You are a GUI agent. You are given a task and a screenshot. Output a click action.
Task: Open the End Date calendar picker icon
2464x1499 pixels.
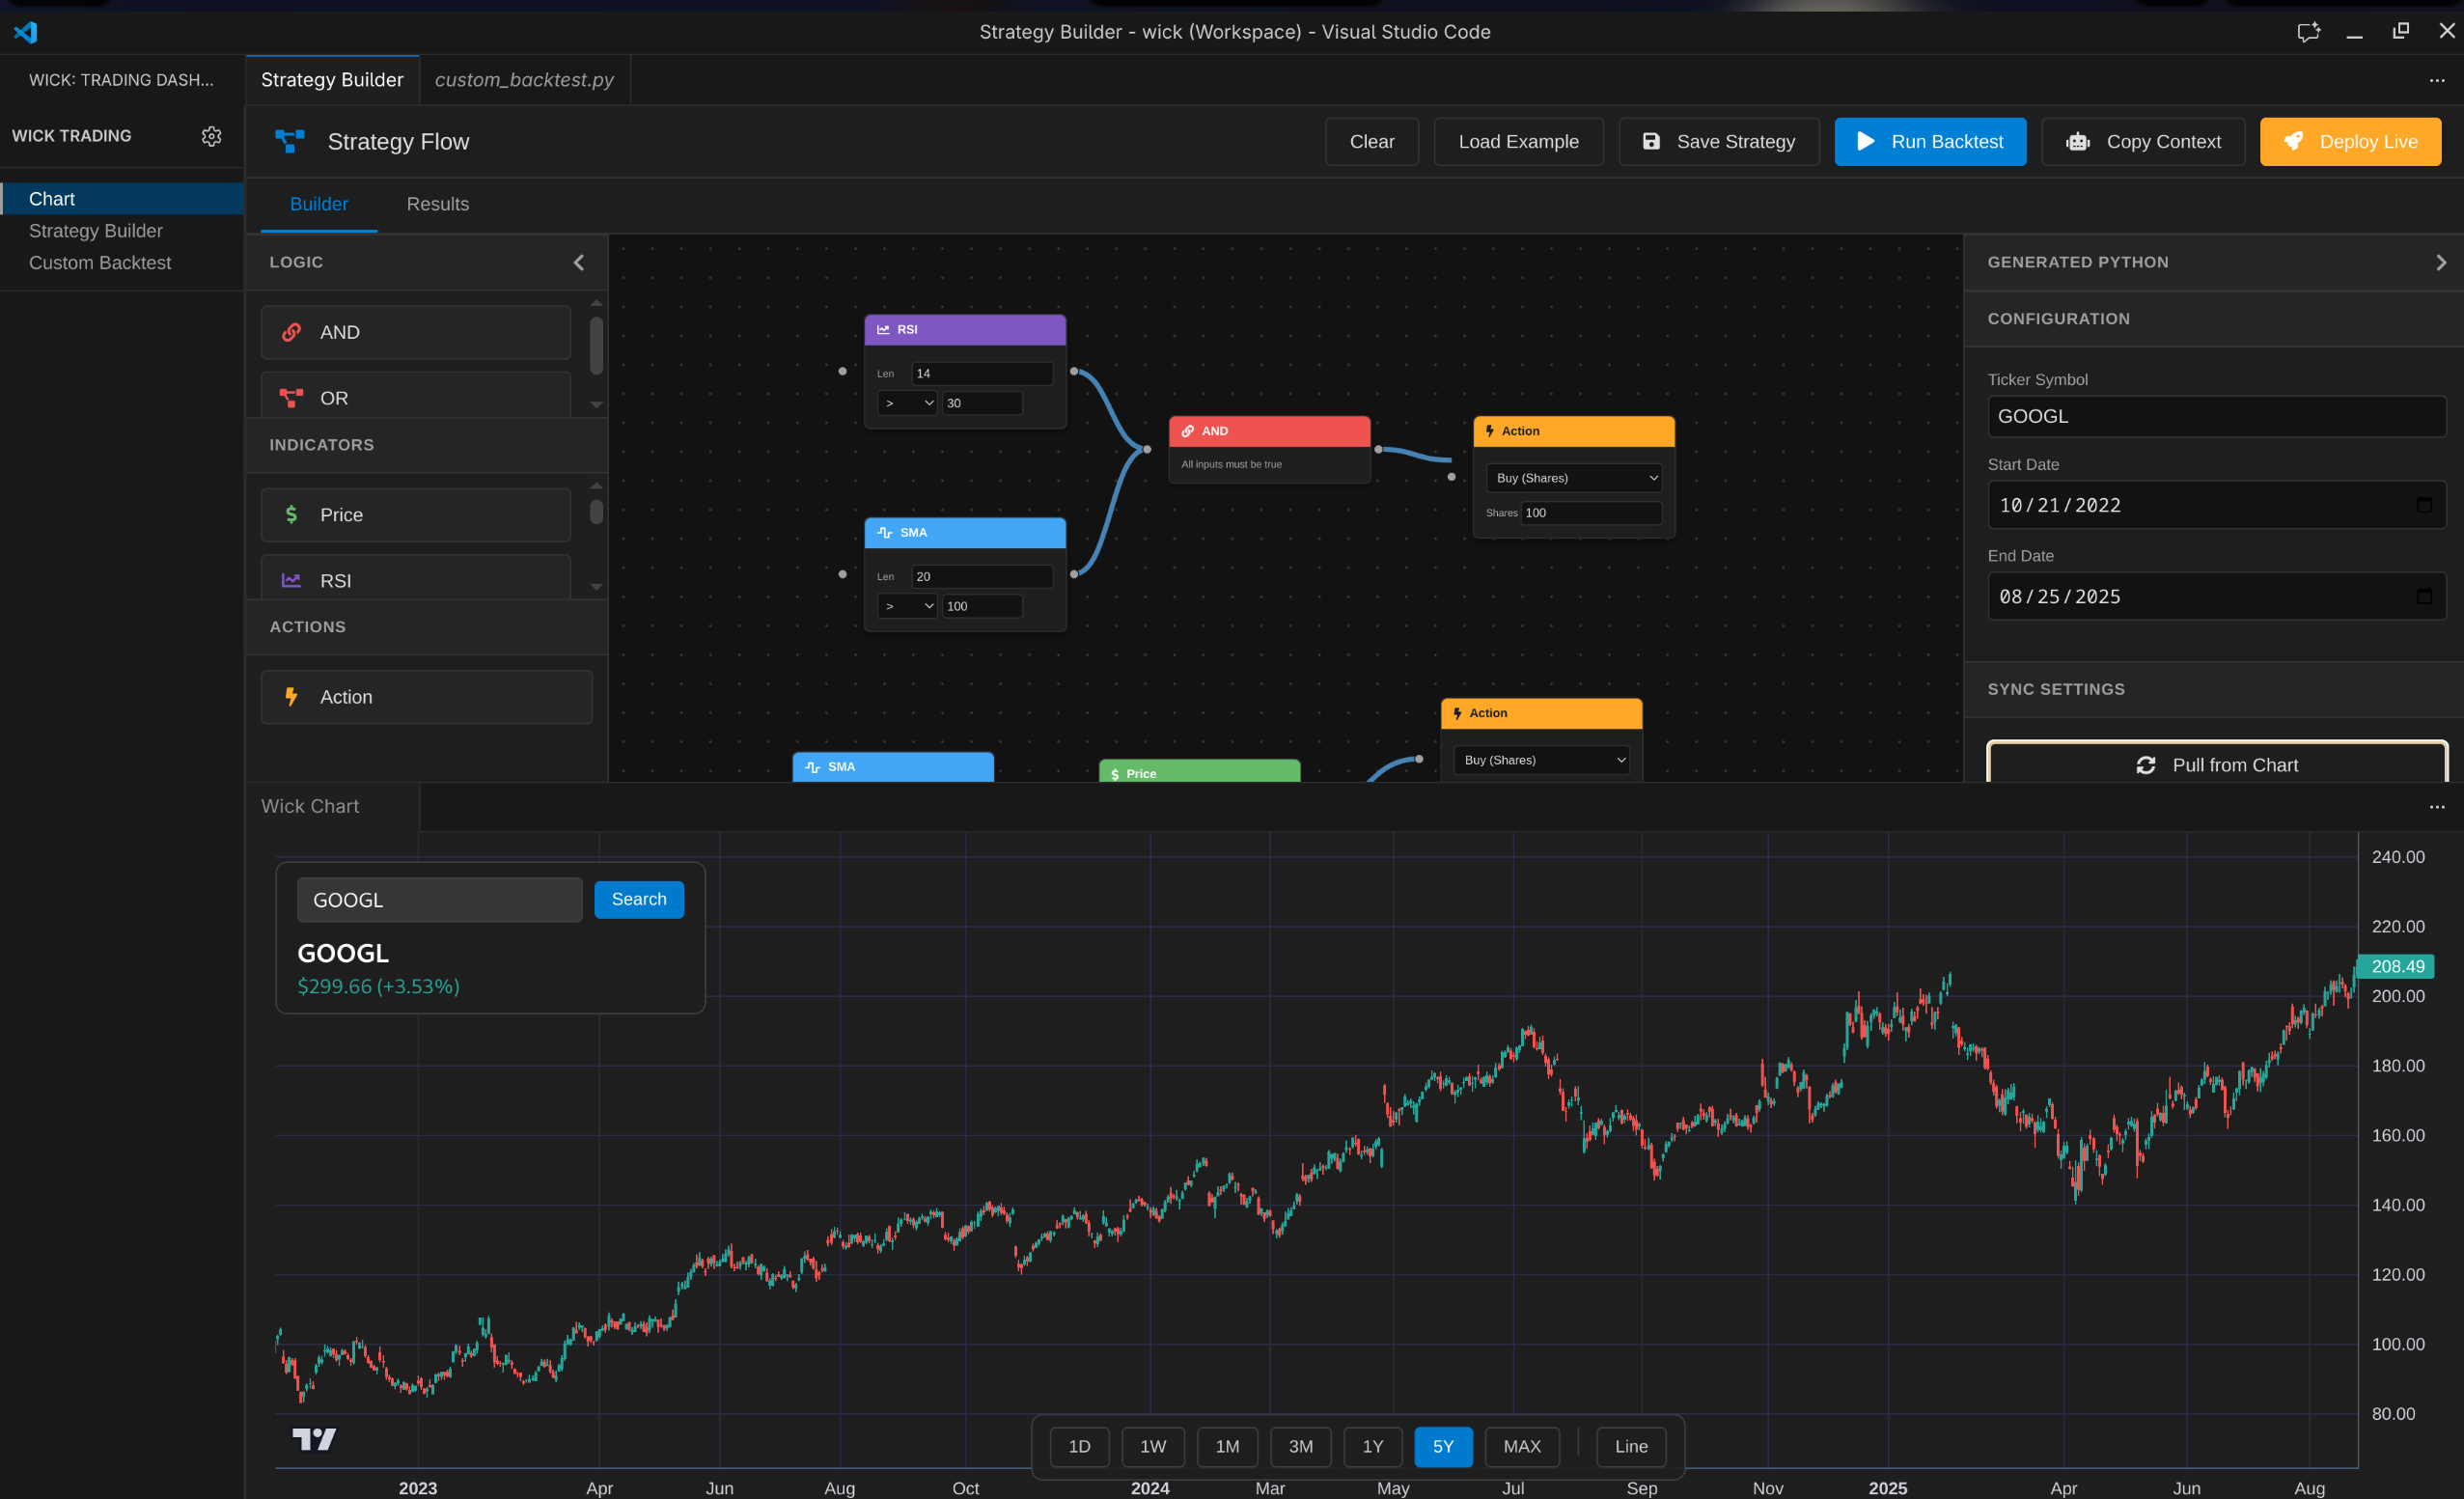pos(2423,596)
